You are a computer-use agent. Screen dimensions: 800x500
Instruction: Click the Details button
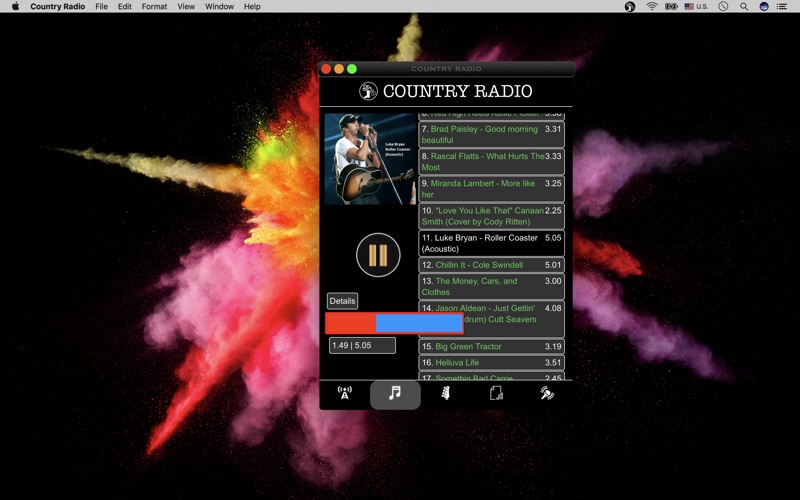click(x=342, y=301)
